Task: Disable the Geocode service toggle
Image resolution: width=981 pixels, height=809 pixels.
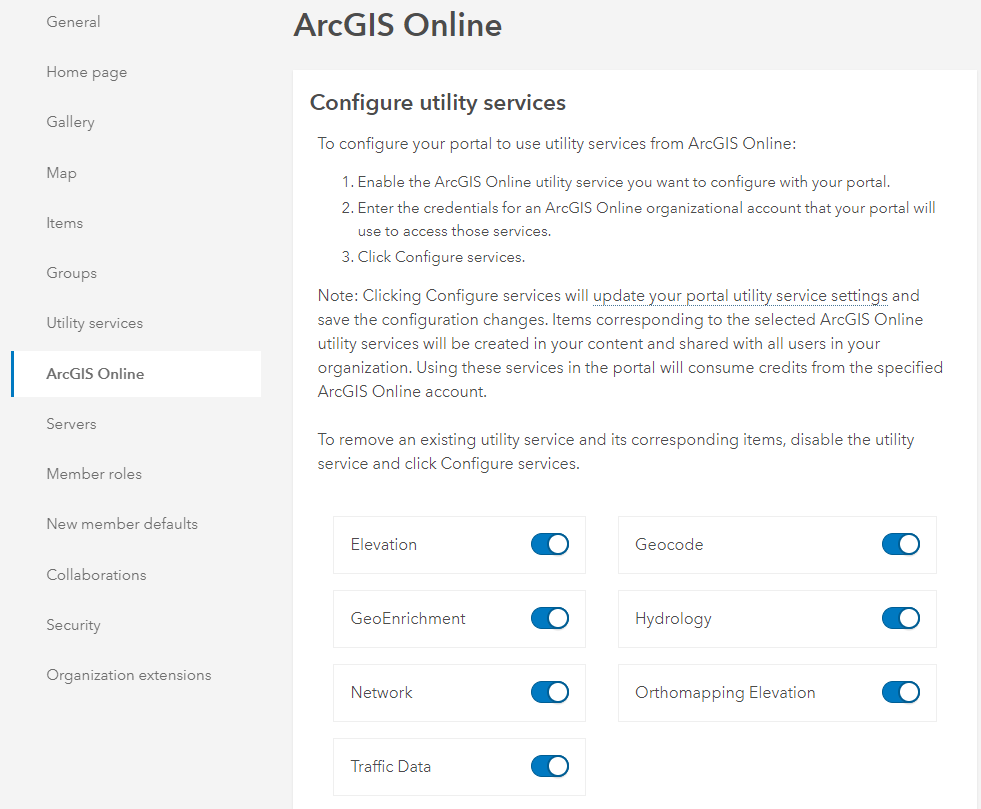Action: 900,544
